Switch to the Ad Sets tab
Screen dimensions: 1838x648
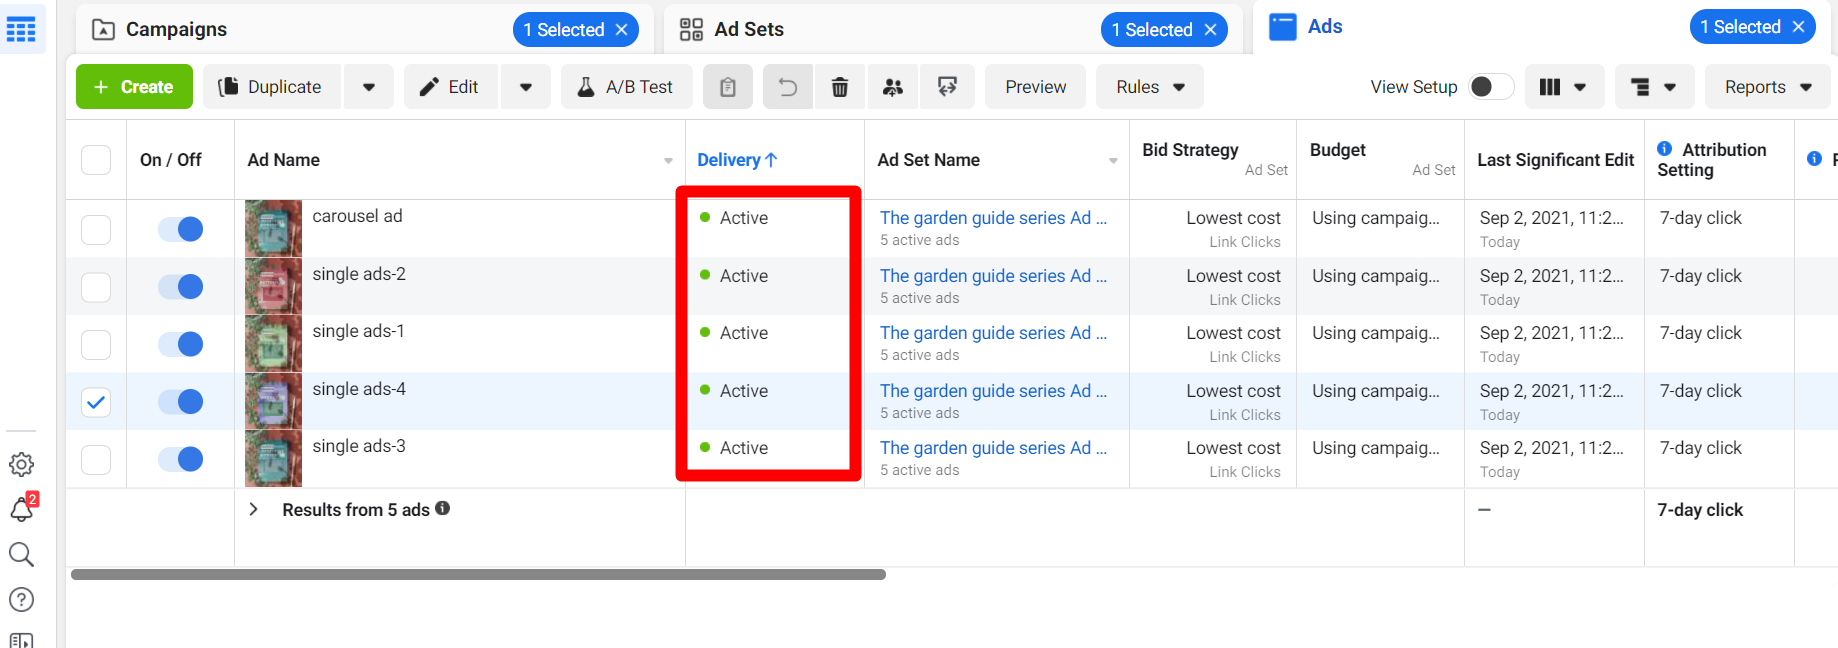coord(748,29)
